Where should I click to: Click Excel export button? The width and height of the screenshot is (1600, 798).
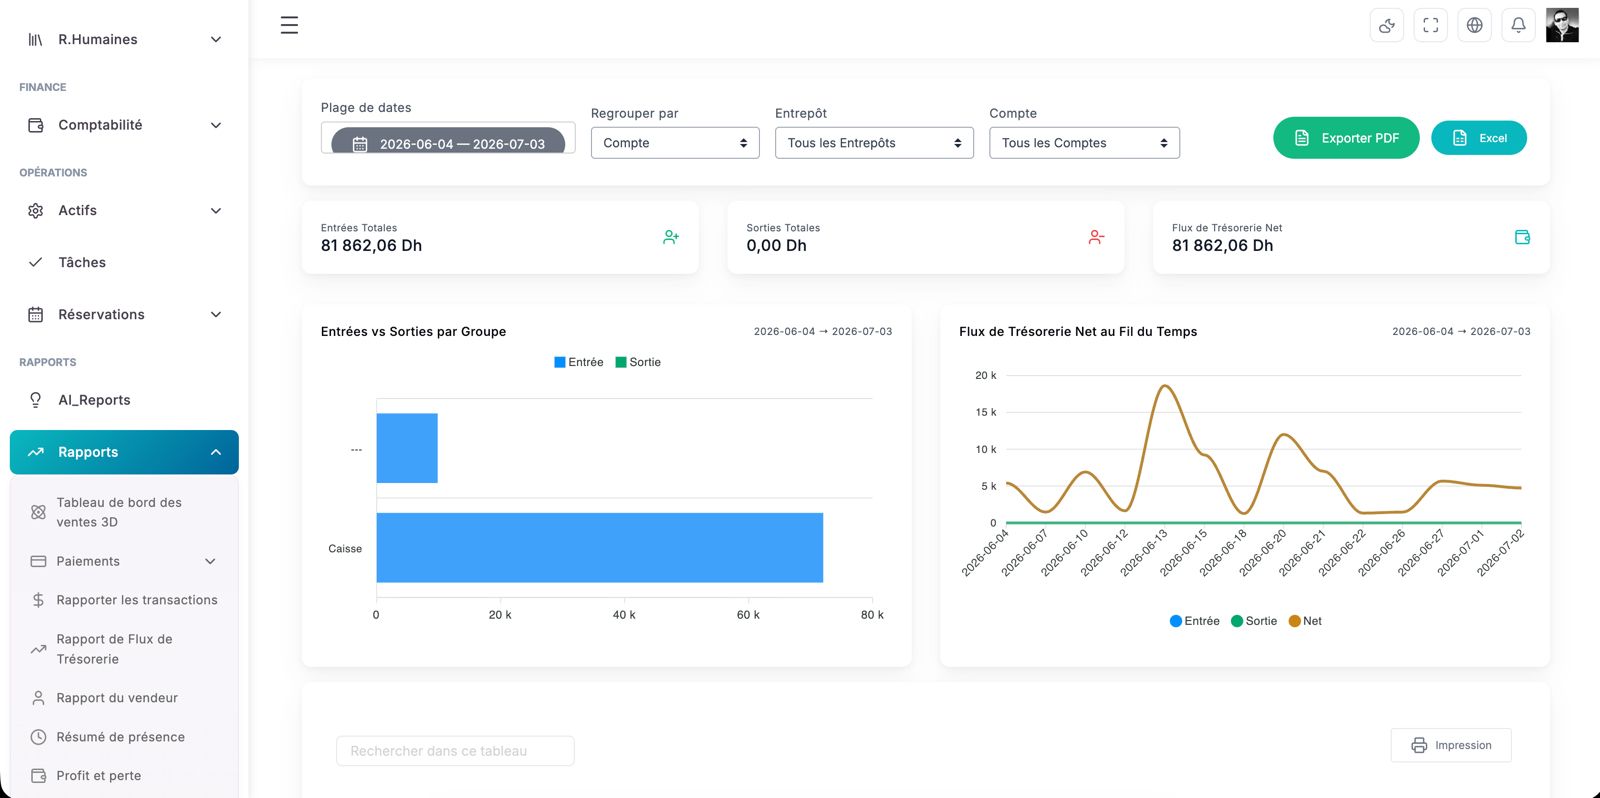[x=1479, y=138]
